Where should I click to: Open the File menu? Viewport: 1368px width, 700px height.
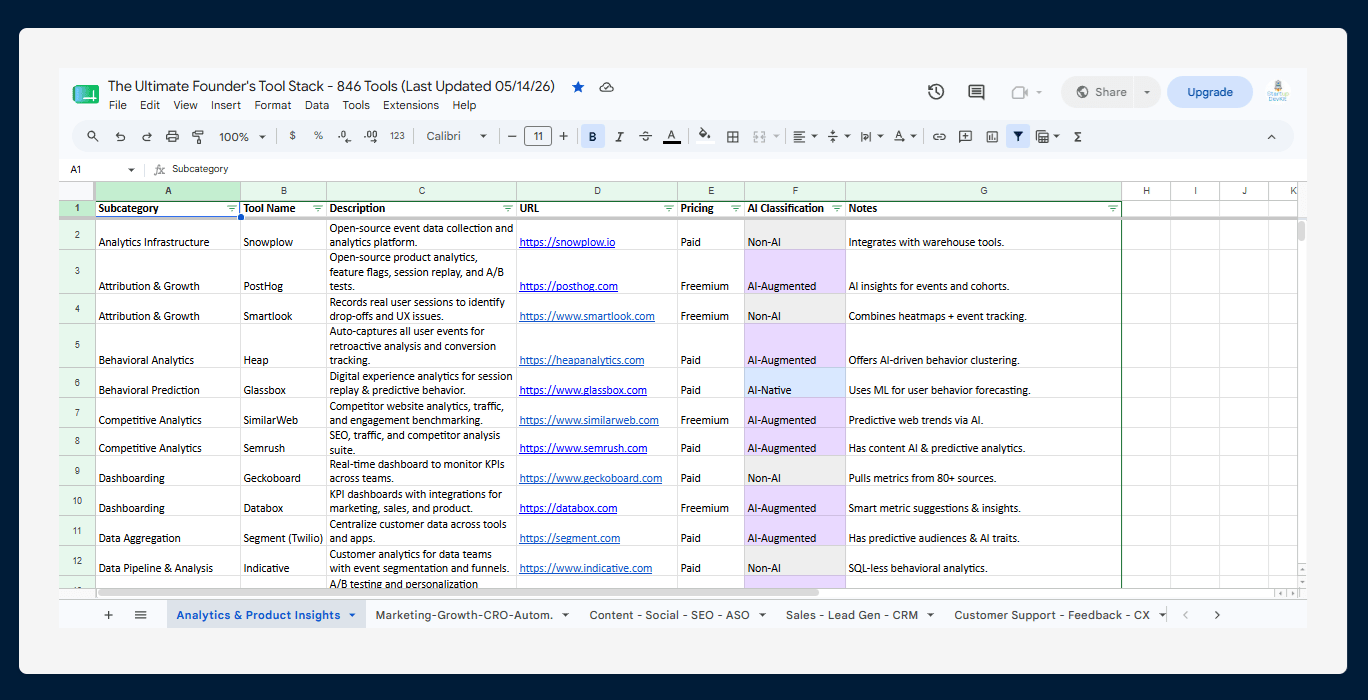point(118,105)
